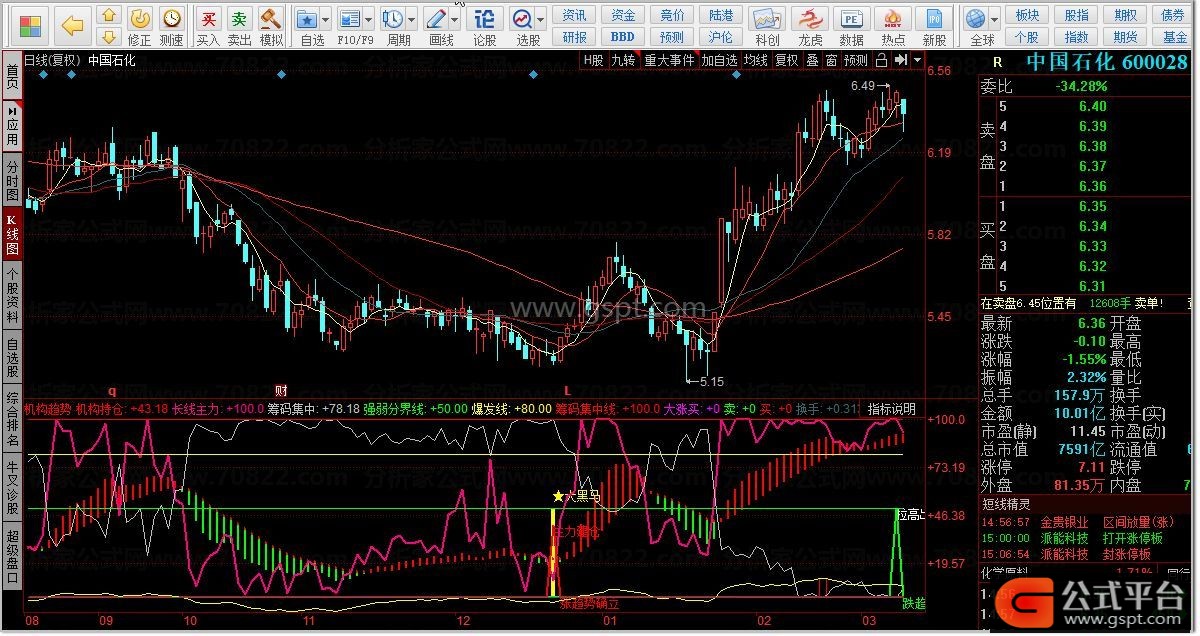Click the 竞价 auction button
Image resolution: width=1200 pixels, height=636 pixels.
click(x=672, y=15)
